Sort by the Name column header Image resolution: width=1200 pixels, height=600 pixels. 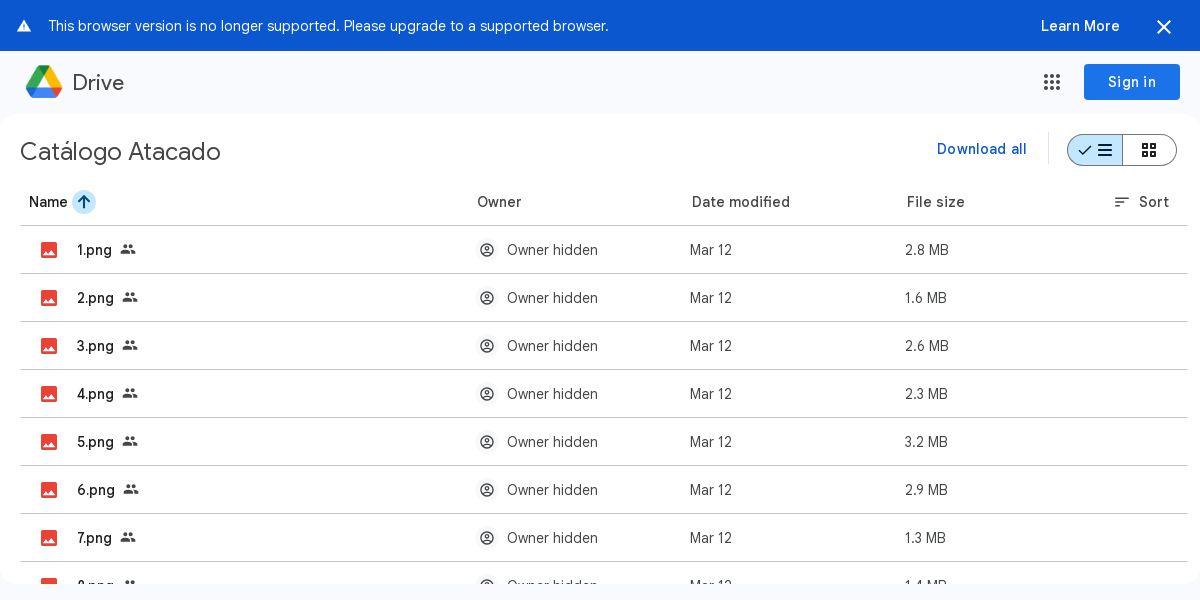48,202
